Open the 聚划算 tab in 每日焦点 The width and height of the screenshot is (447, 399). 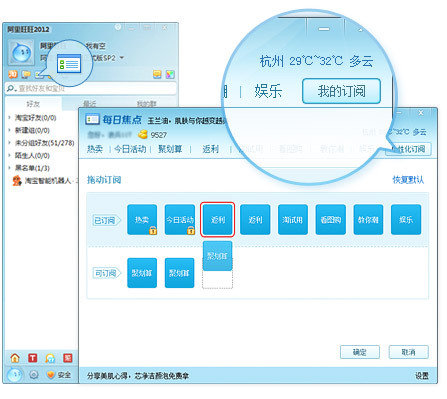(170, 149)
